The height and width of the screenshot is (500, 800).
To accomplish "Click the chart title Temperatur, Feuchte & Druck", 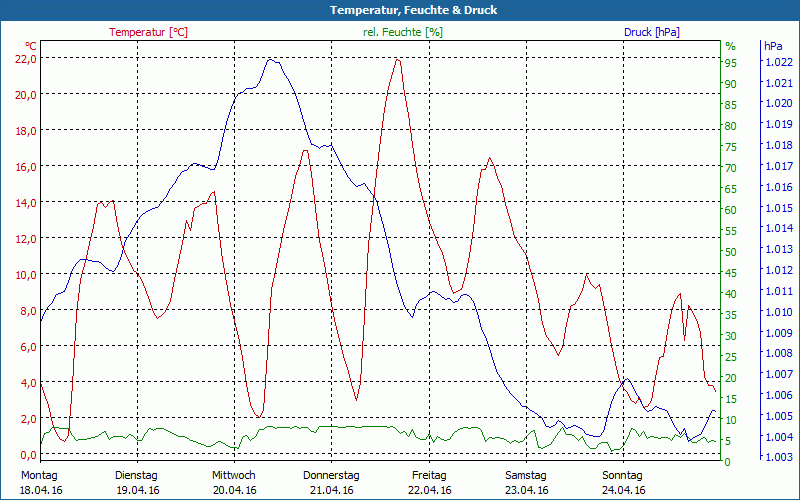I will click(x=400, y=10).
